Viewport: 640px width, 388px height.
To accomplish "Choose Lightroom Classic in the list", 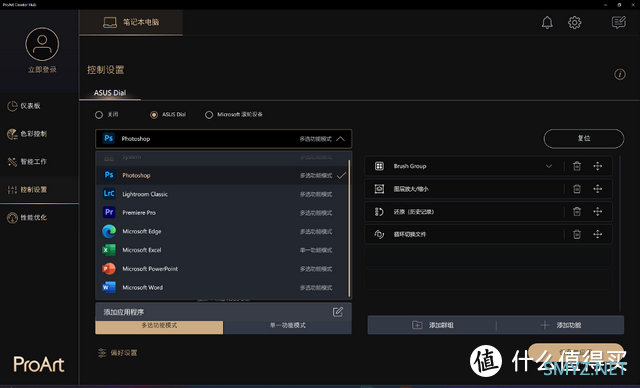I will (x=222, y=194).
